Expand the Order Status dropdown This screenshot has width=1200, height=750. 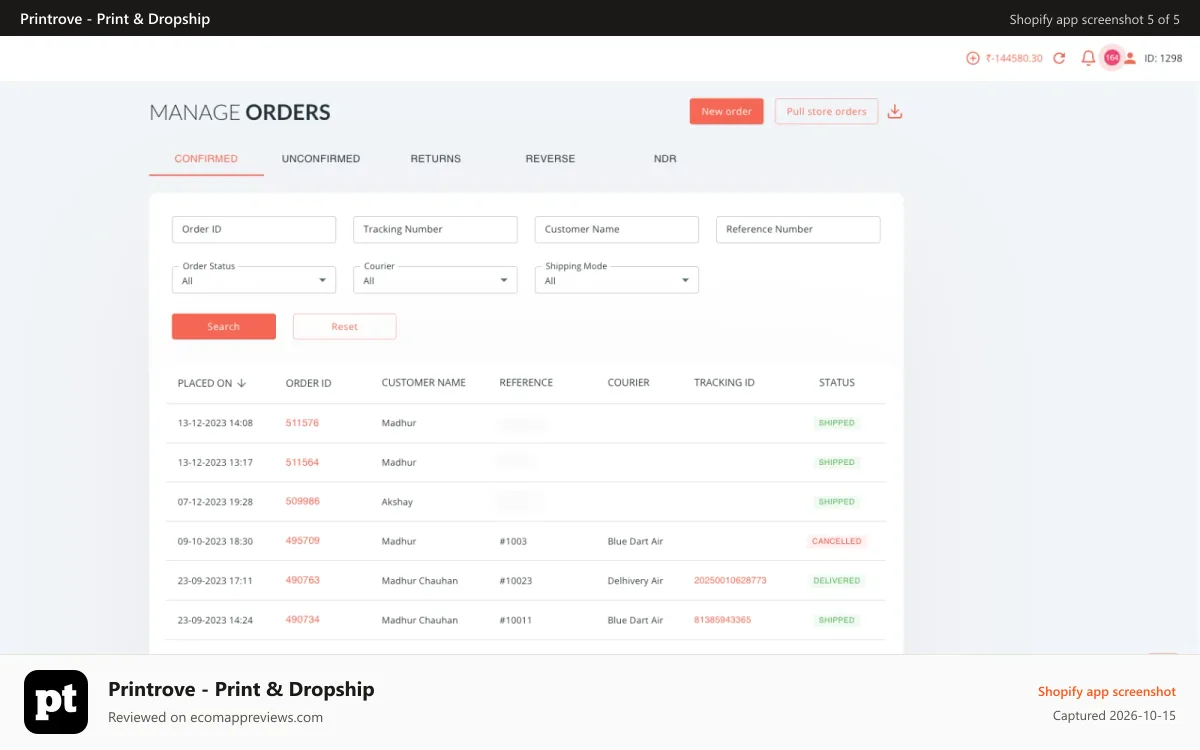(x=254, y=280)
